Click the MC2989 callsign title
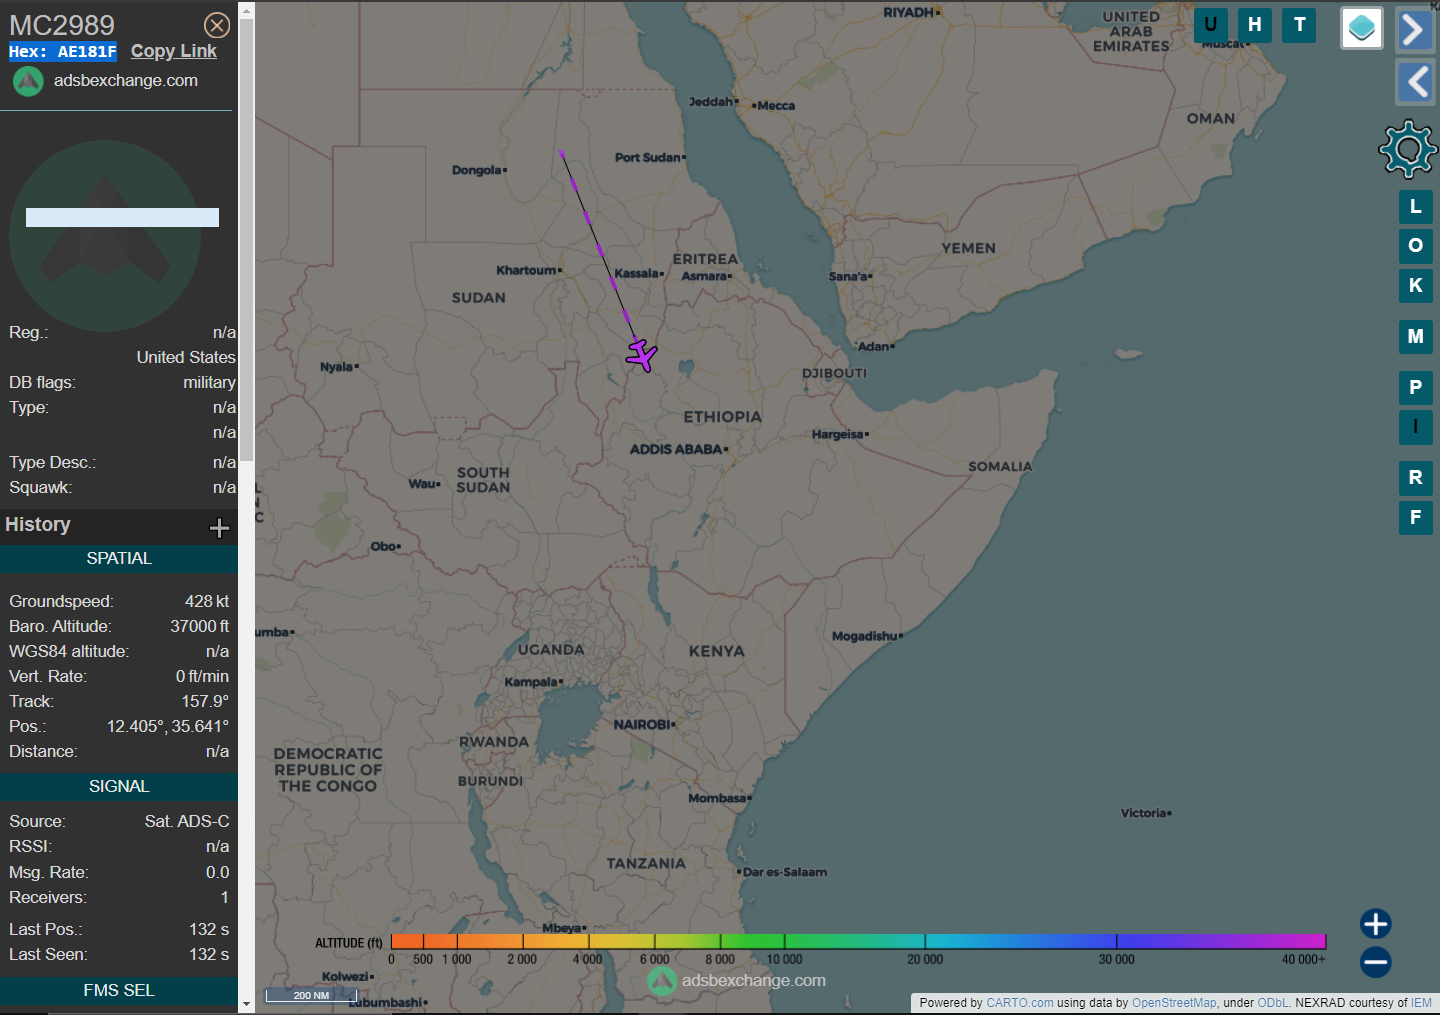This screenshot has width=1440, height=1015. 62,25
